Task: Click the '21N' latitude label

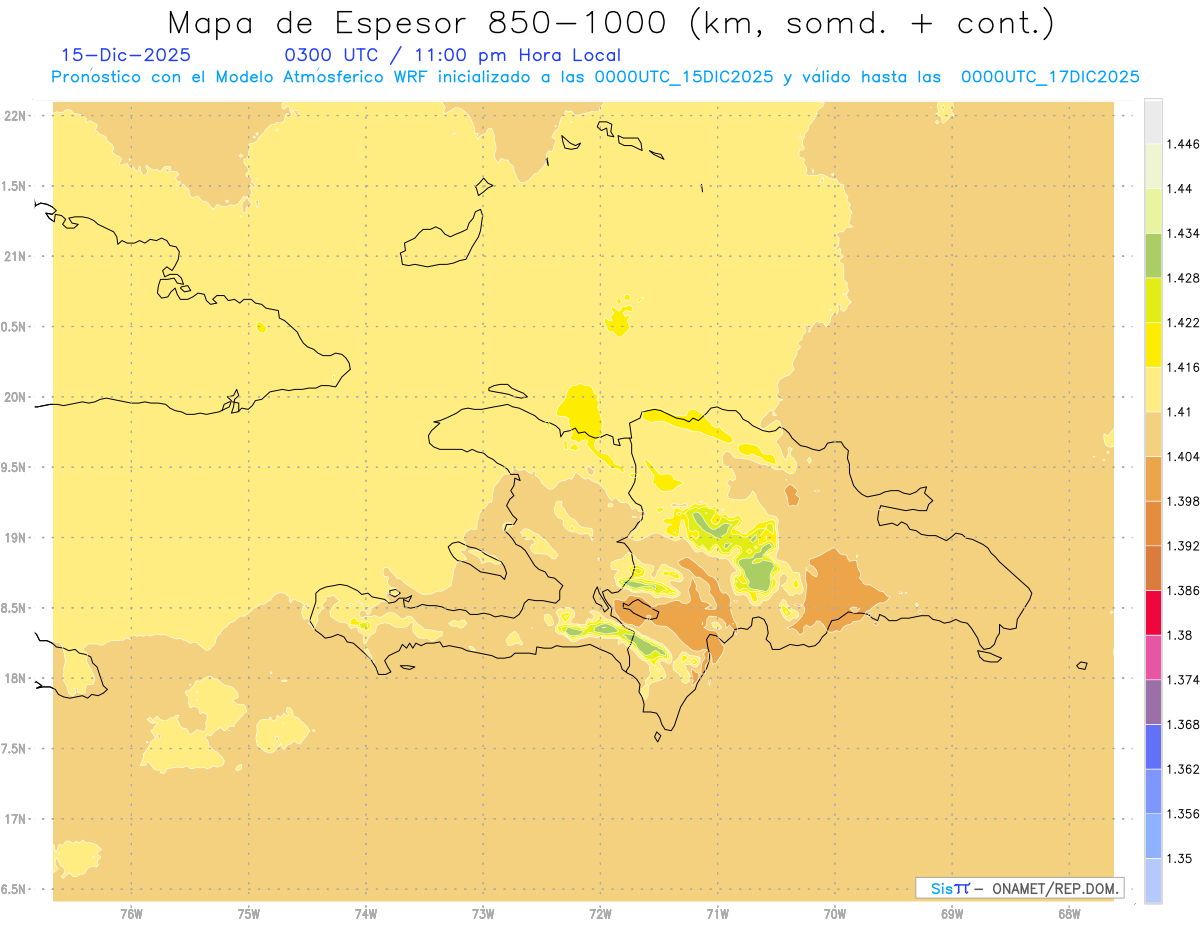Action: [15, 256]
